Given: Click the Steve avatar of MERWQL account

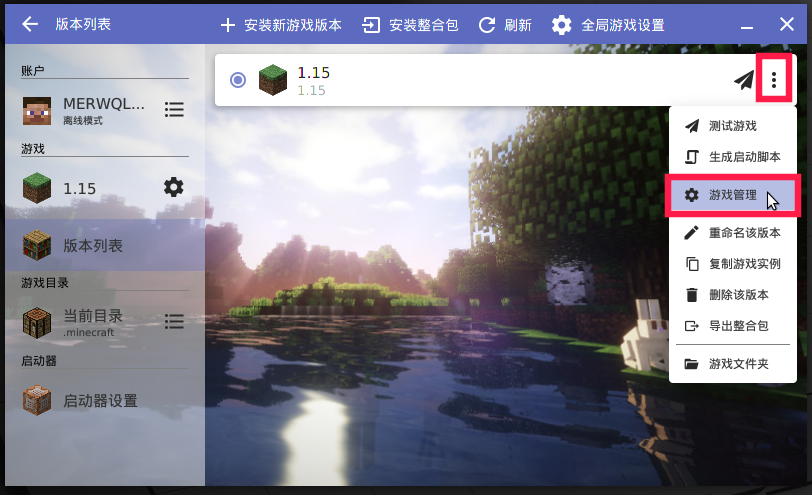Looking at the screenshot, I should 37,110.
